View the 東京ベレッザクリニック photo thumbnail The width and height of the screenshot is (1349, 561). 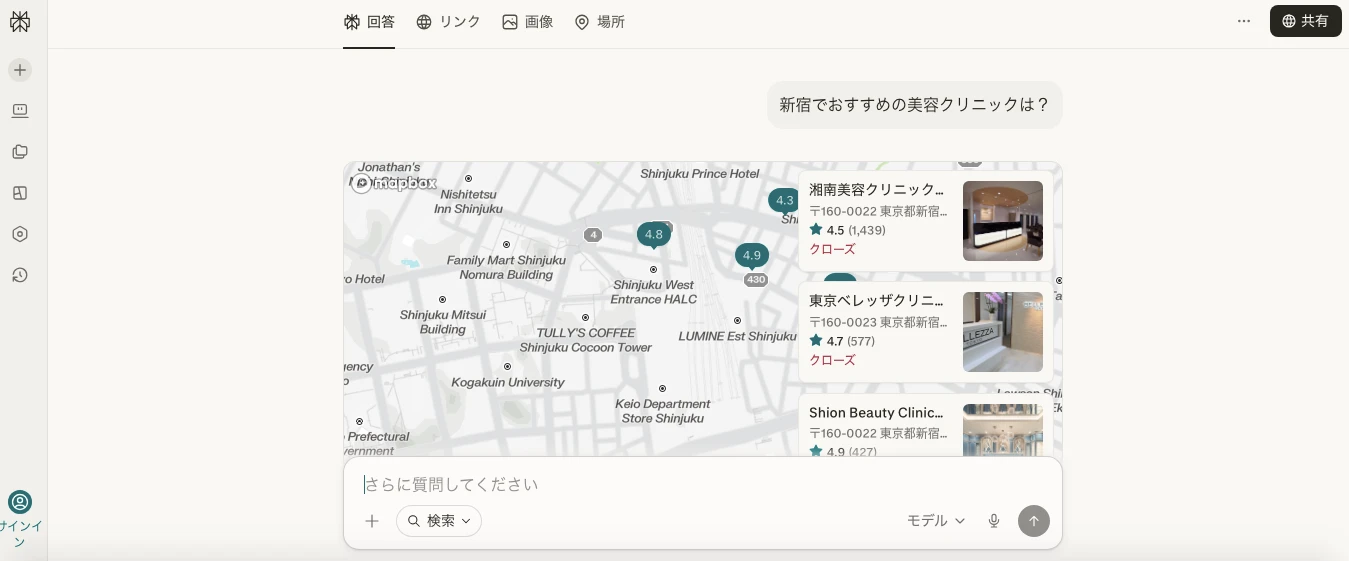tap(1003, 332)
